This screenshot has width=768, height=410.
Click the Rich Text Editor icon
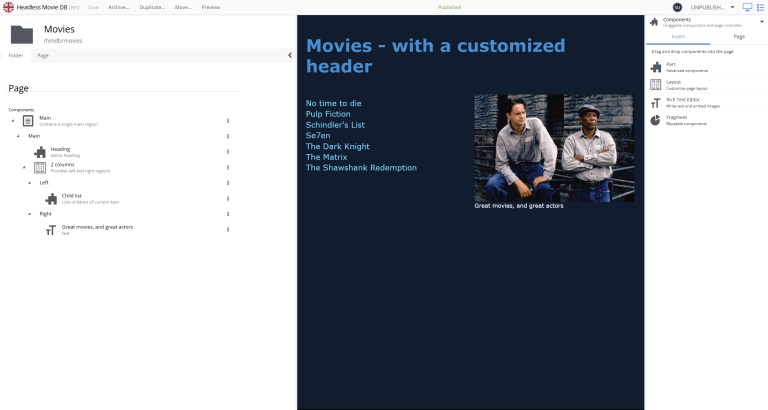tap(655, 103)
